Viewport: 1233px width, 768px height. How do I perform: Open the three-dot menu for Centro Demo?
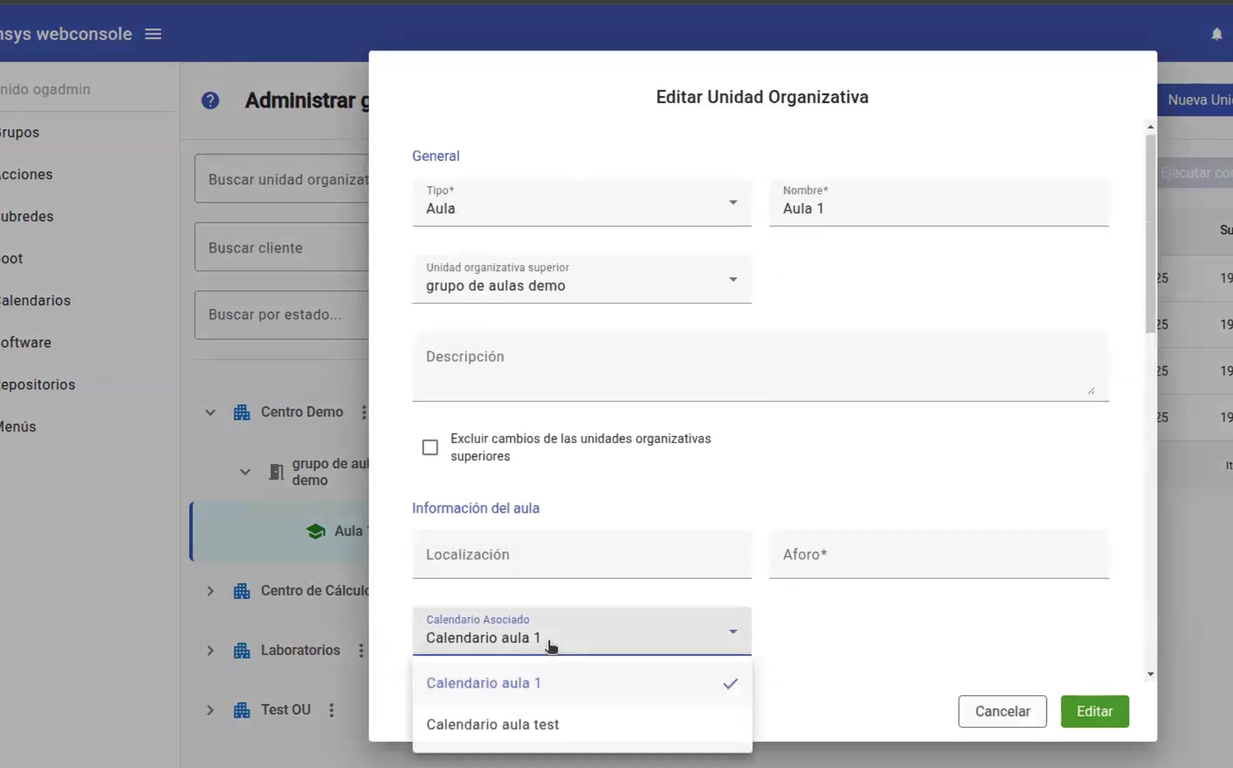tap(363, 412)
